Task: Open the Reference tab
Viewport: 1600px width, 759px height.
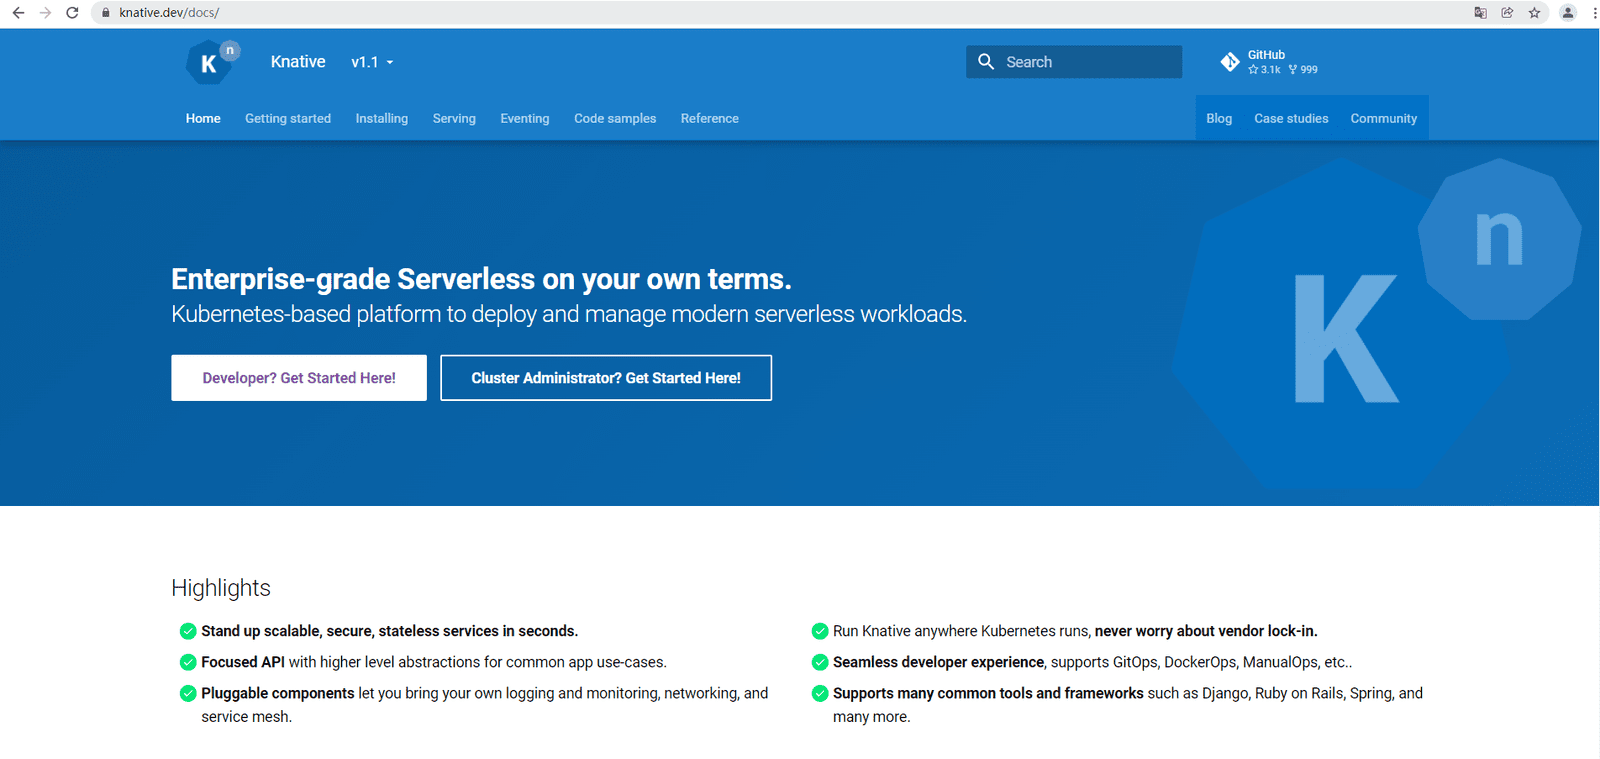Action: coord(710,118)
